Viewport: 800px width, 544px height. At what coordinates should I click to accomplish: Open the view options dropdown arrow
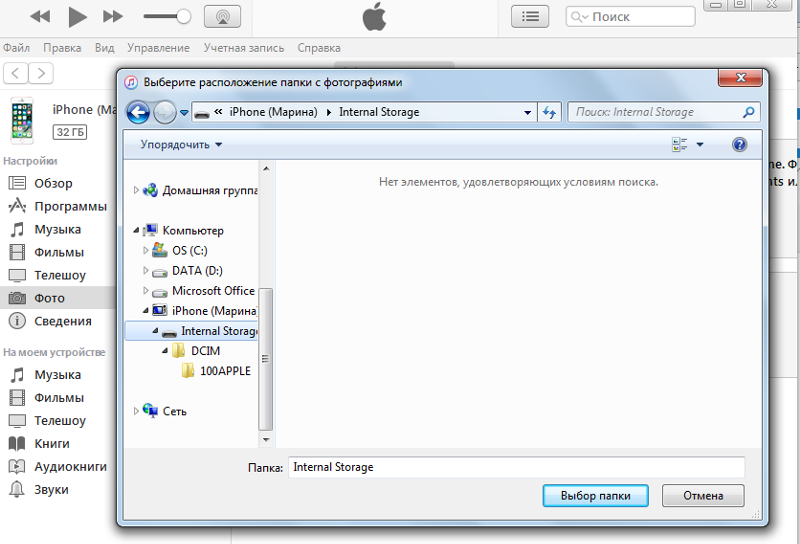(700, 145)
